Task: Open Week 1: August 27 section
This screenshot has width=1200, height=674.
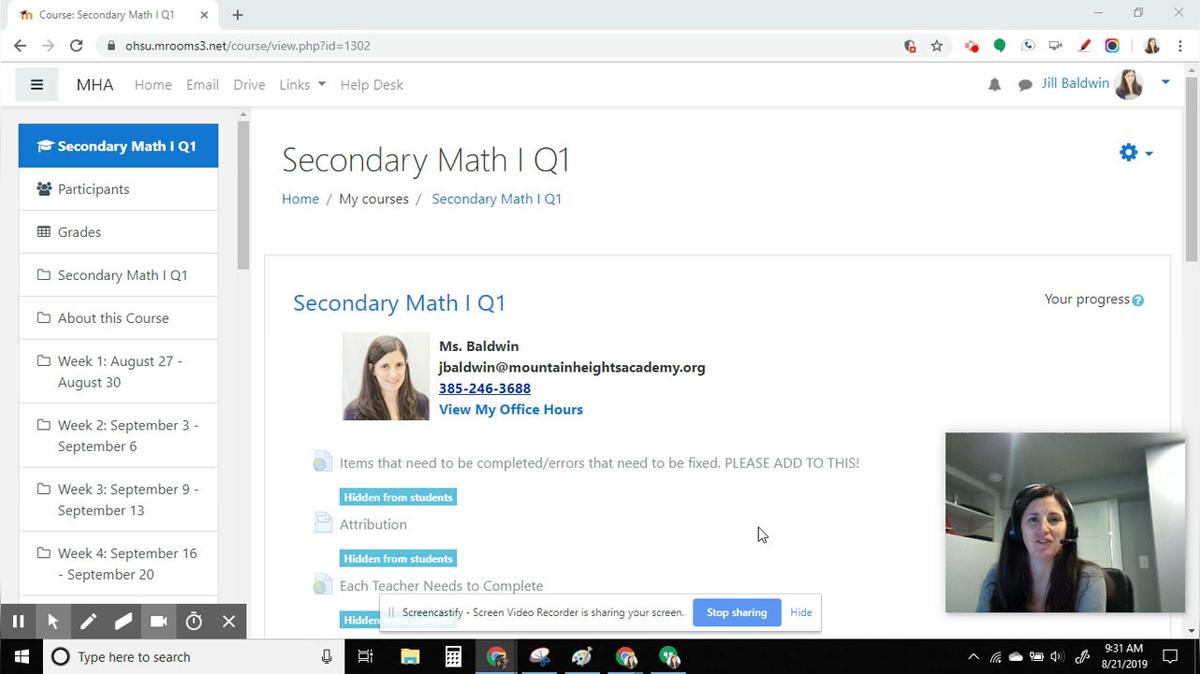Action: (x=119, y=371)
